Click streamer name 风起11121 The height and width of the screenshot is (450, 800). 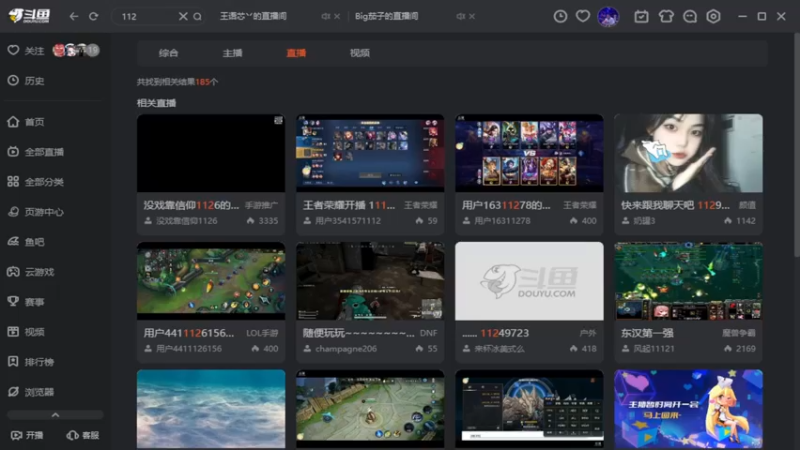tap(654, 349)
